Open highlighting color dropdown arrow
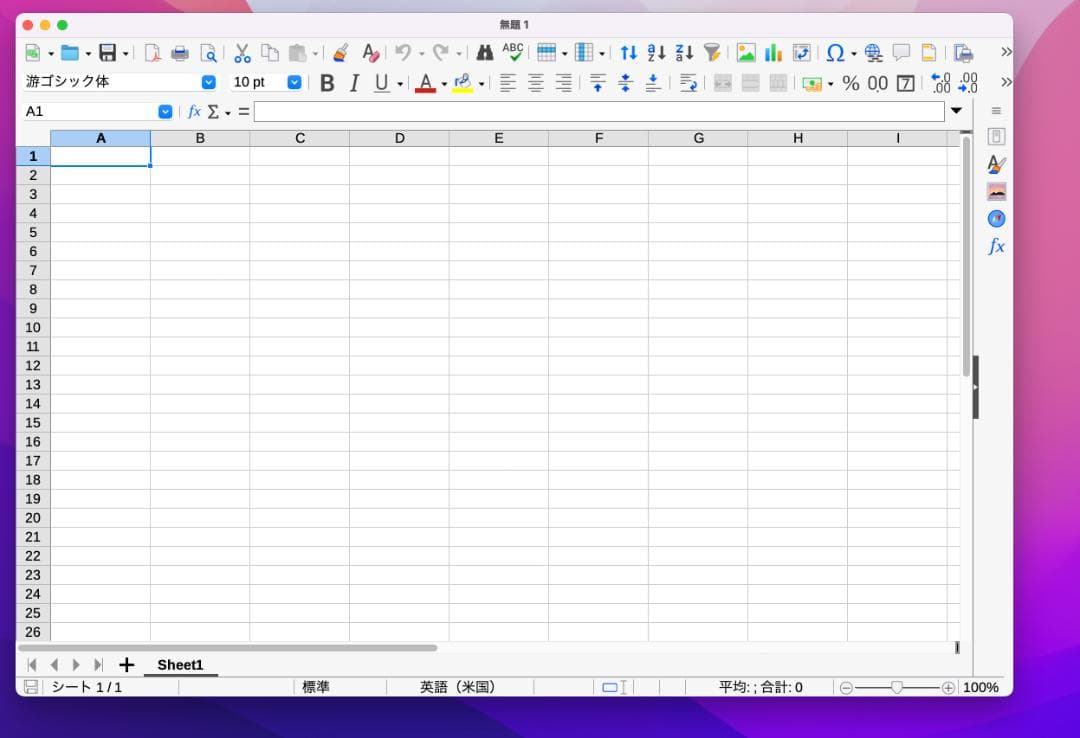 (x=481, y=84)
